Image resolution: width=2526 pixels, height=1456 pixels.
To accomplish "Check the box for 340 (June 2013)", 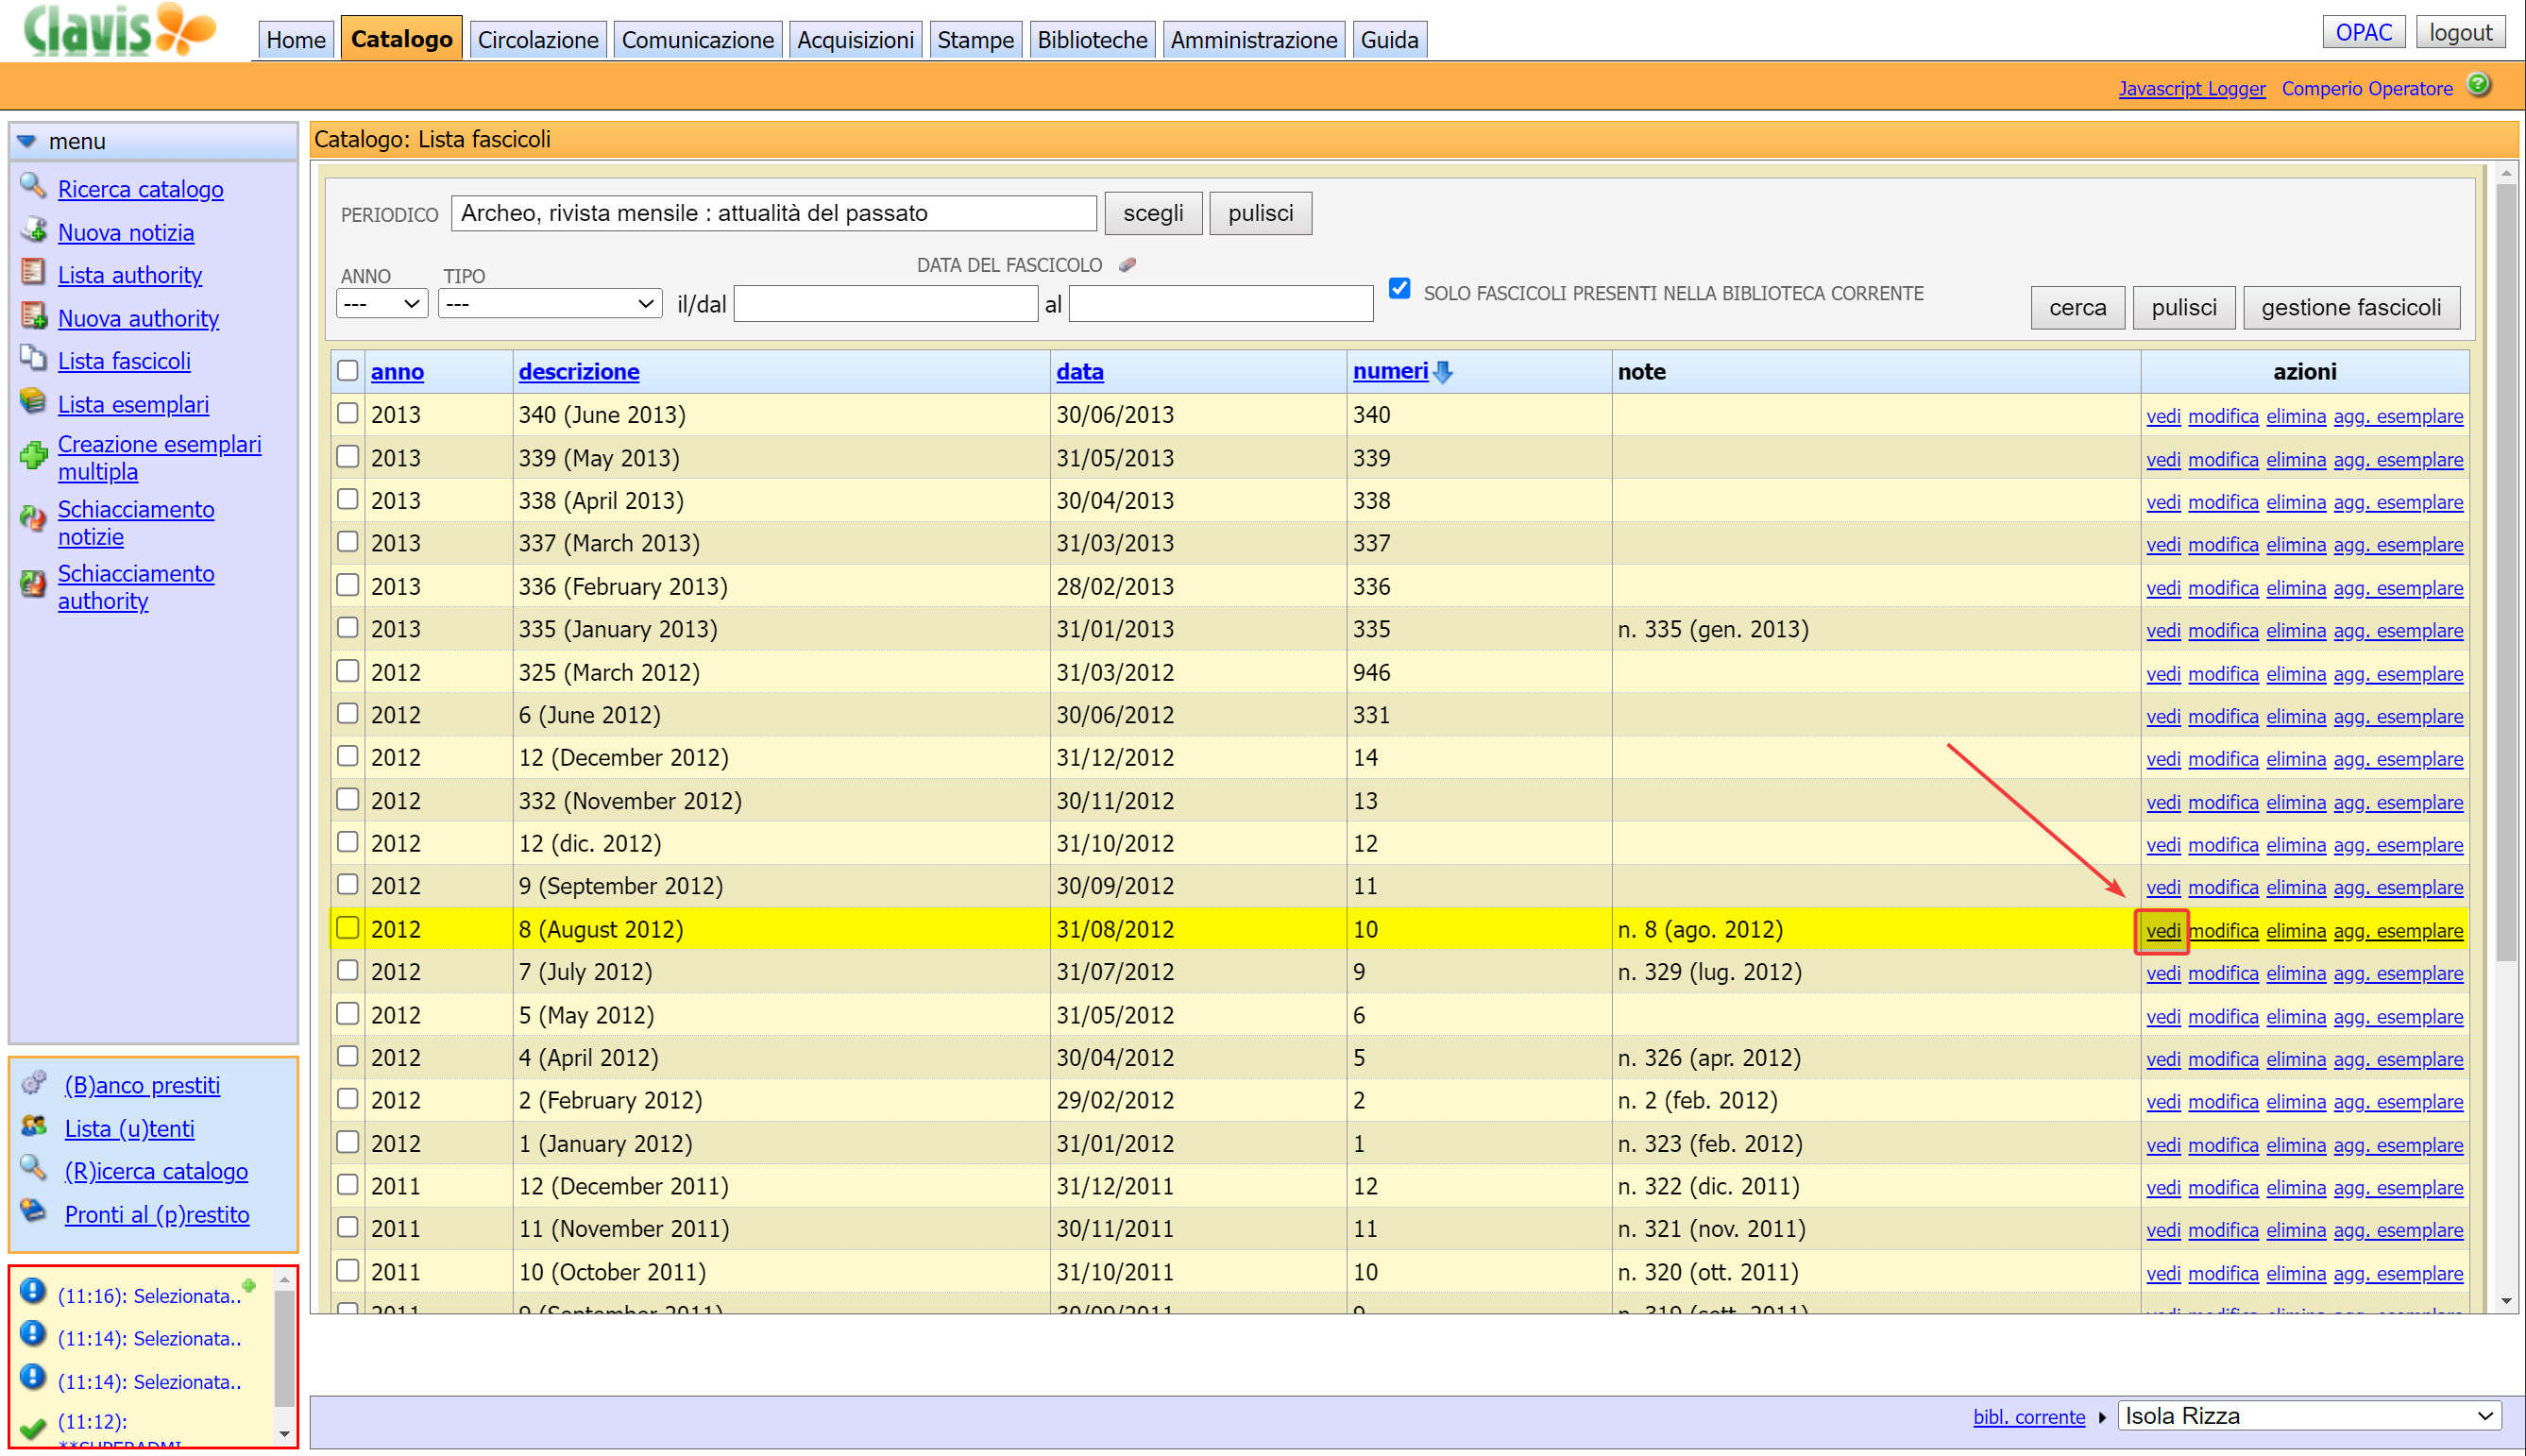I will pos(347,414).
